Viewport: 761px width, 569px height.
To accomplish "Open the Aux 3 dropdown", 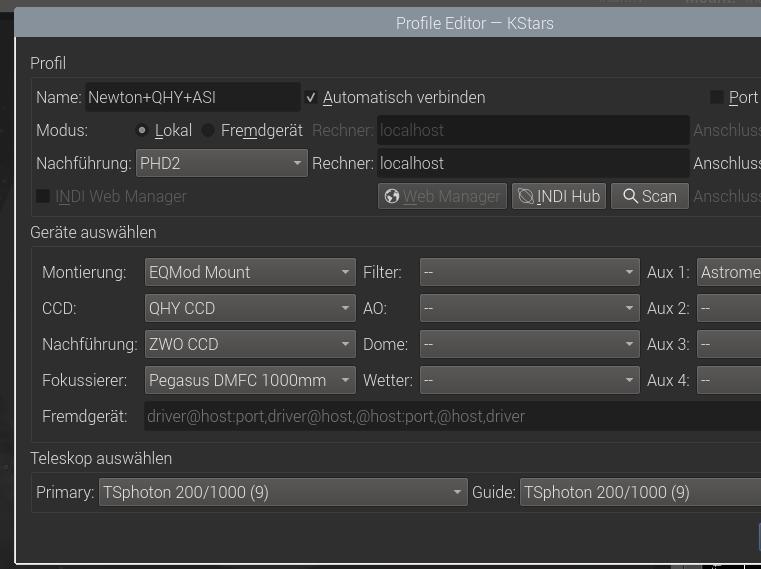I will [729, 344].
